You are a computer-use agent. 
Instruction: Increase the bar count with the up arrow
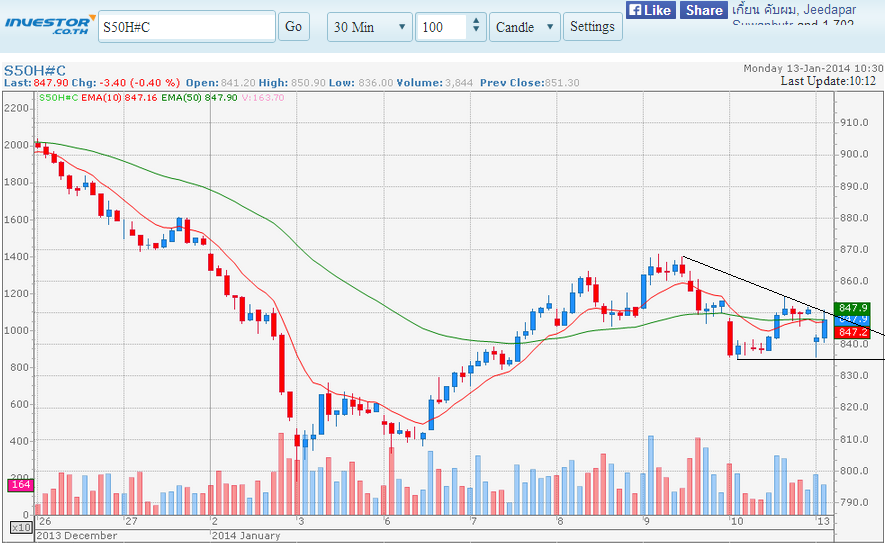pos(476,21)
